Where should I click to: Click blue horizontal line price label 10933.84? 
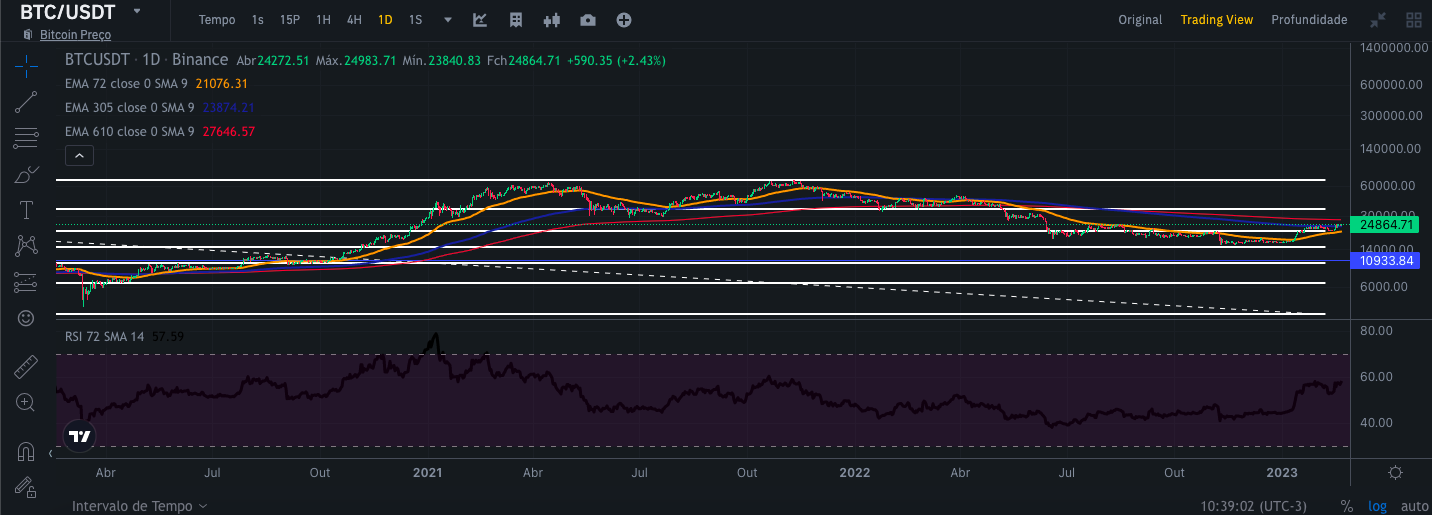tap(1385, 260)
